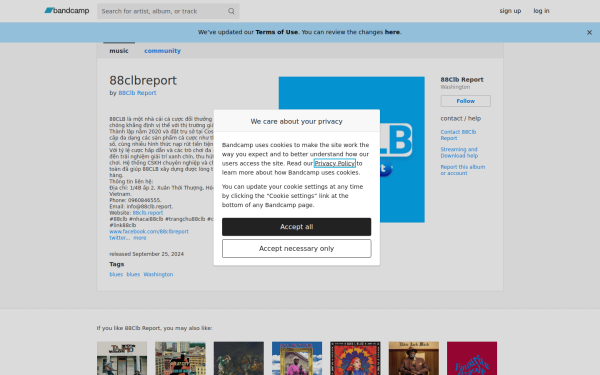Viewport: 600px width, 375px height.
Task: Open the Bandcamp logo home link
Action: (67, 11)
